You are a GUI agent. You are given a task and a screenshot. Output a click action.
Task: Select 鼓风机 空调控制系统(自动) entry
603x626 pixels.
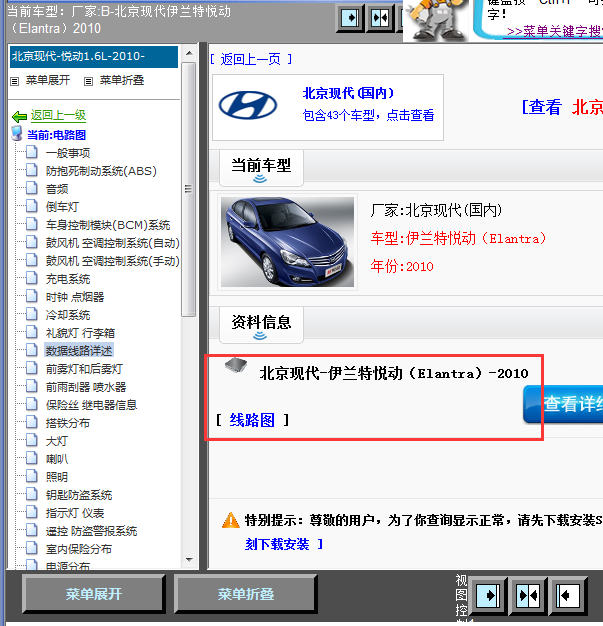[x=113, y=243]
